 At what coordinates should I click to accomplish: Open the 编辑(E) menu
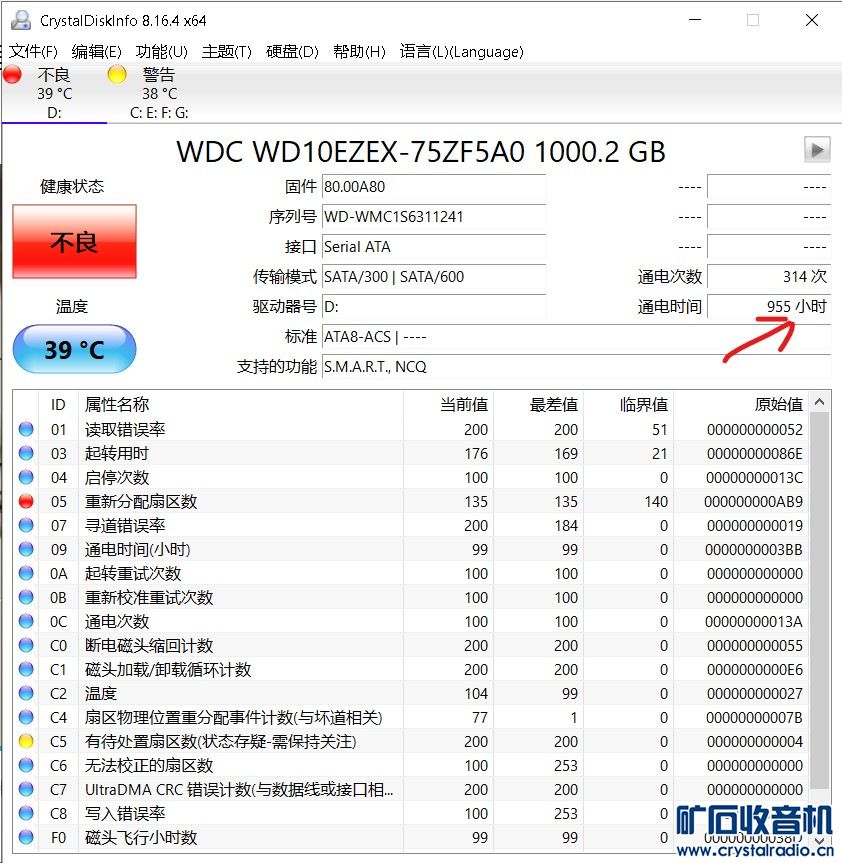pyautogui.click(x=96, y=52)
